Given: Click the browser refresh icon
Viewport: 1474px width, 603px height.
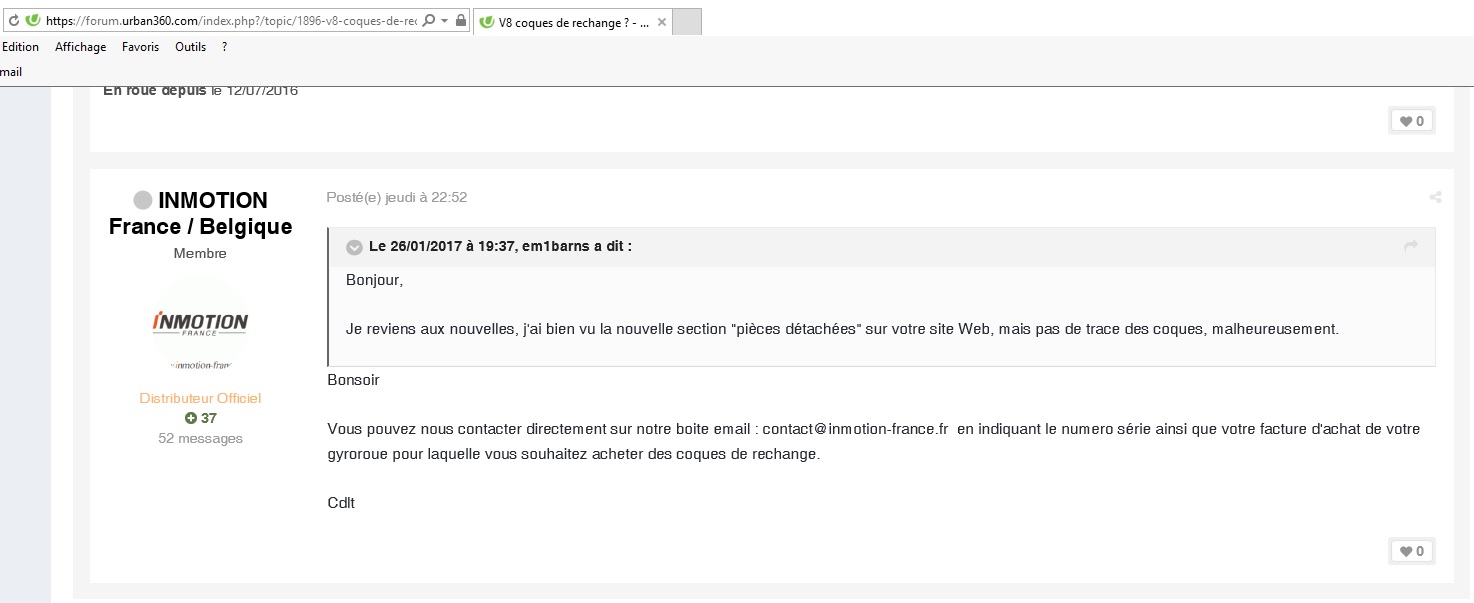Looking at the screenshot, I should tap(14, 20).
